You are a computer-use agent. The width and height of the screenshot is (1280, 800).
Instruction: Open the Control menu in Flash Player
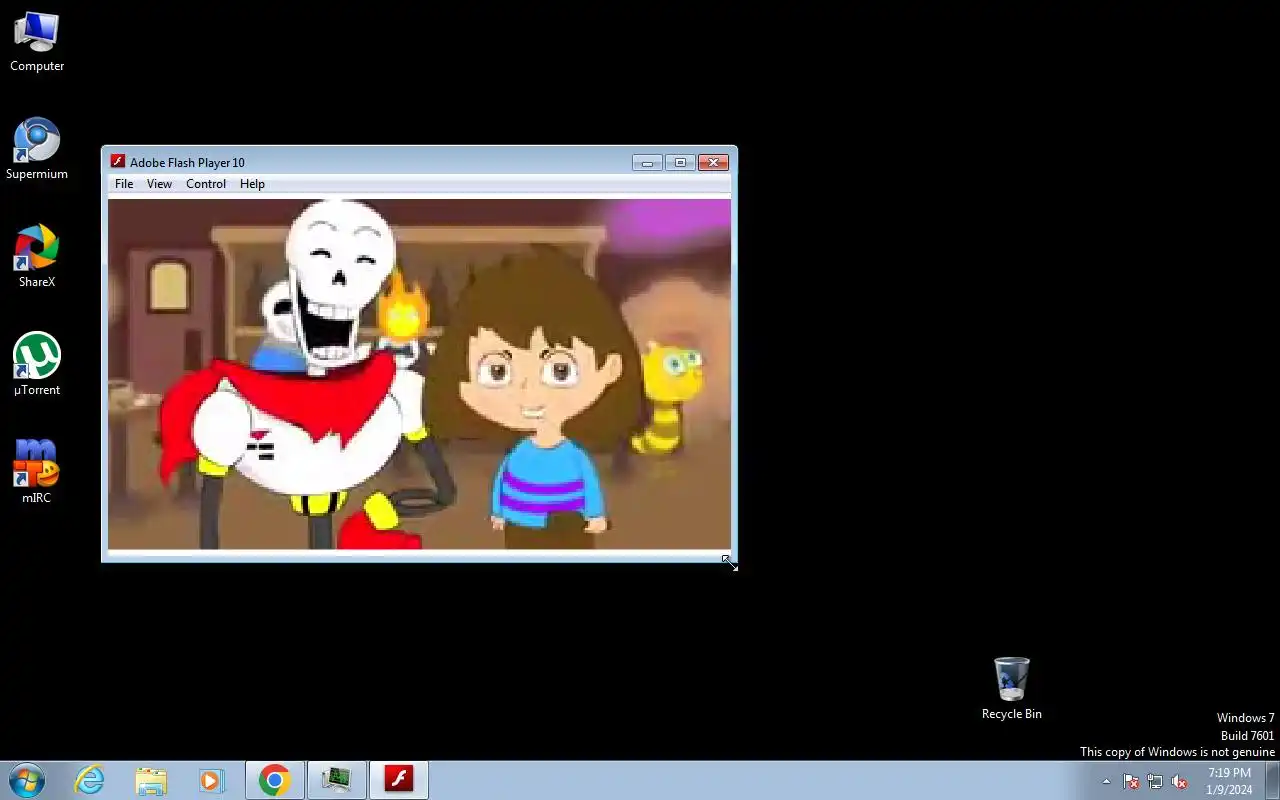(206, 184)
